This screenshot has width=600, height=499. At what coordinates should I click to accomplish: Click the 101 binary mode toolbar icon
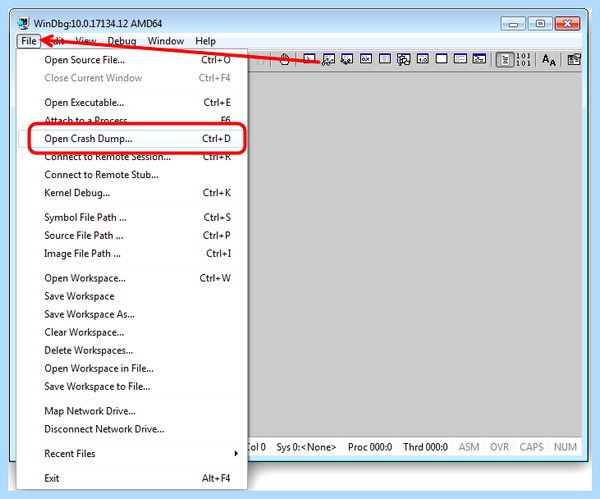(523, 60)
